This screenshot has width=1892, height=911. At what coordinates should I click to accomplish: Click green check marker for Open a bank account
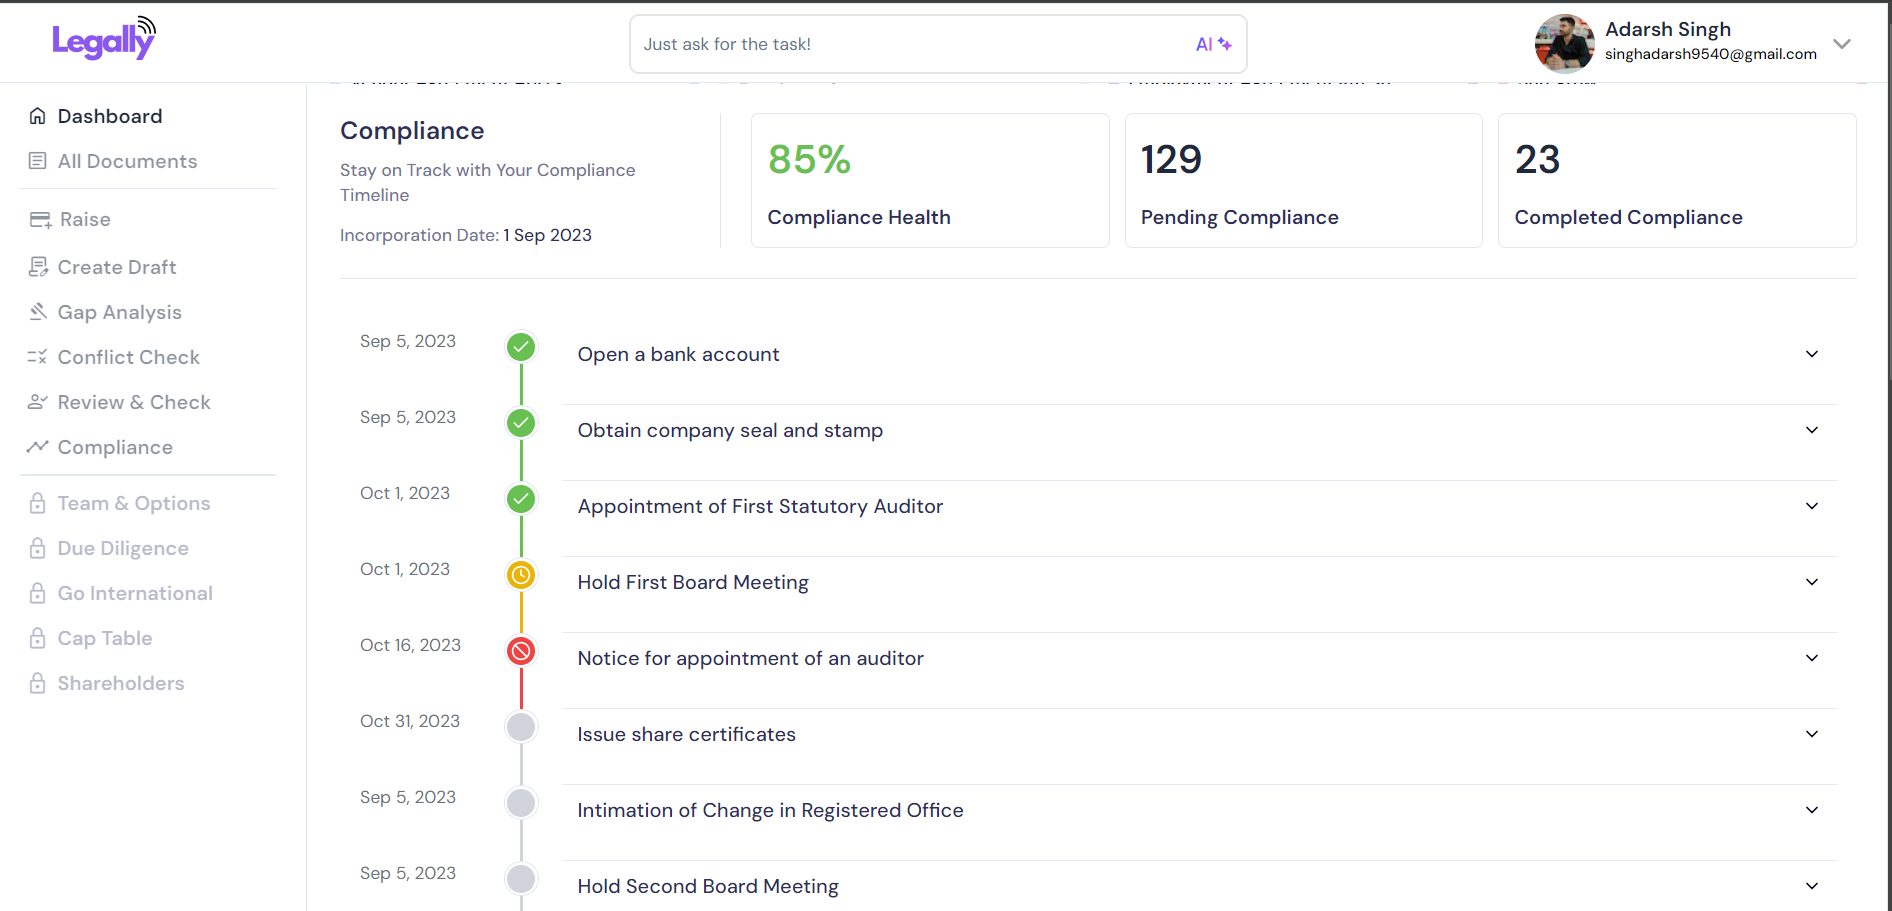click(x=521, y=347)
